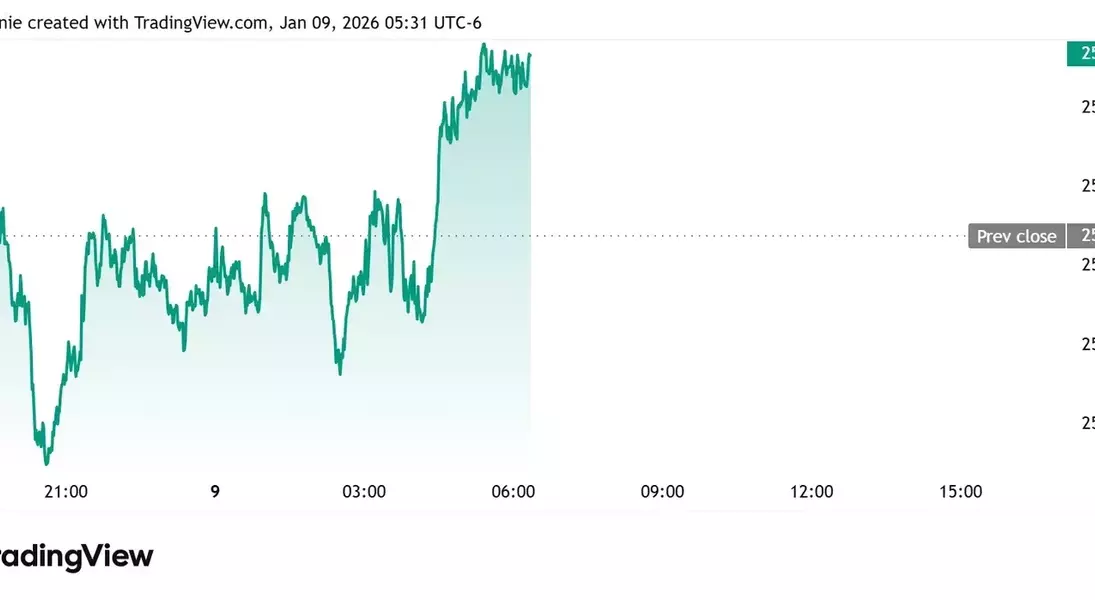Click the Prev close label
The image size is (1095, 600).
1015,236
